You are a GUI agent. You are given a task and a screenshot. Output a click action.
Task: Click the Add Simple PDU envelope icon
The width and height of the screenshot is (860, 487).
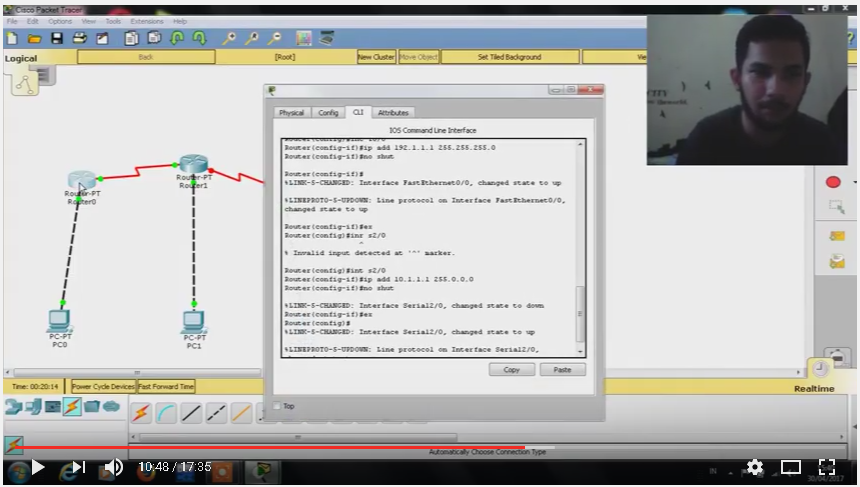click(x=837, y=236)
